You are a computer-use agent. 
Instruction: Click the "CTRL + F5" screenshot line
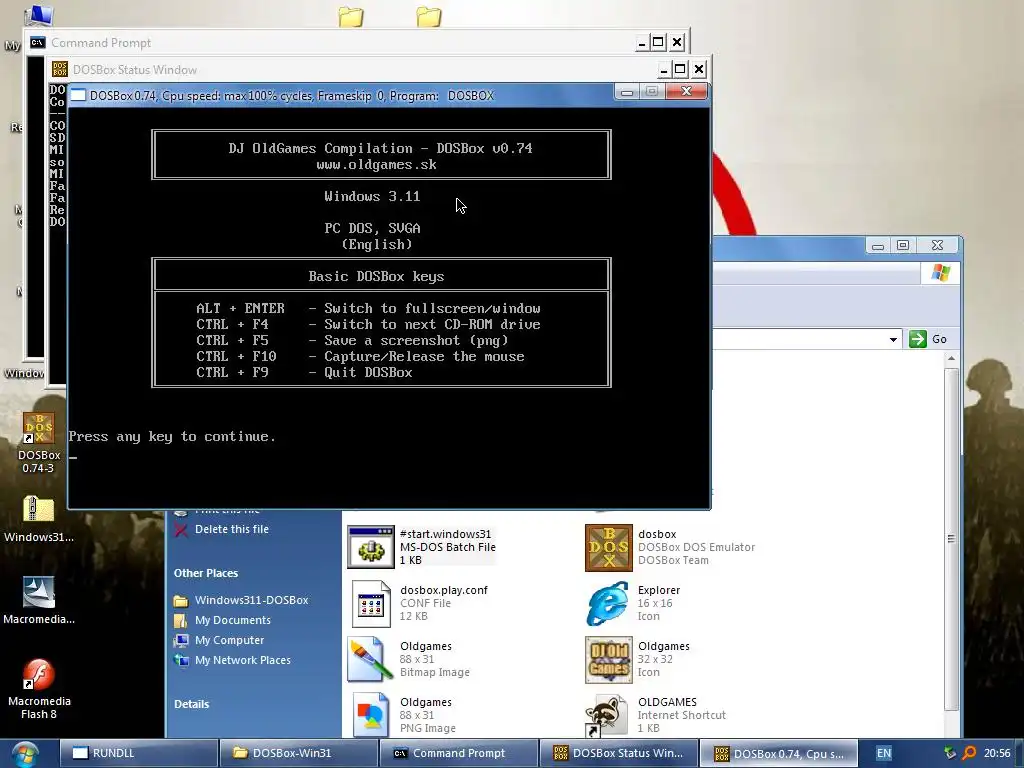[x=352, y=340]
